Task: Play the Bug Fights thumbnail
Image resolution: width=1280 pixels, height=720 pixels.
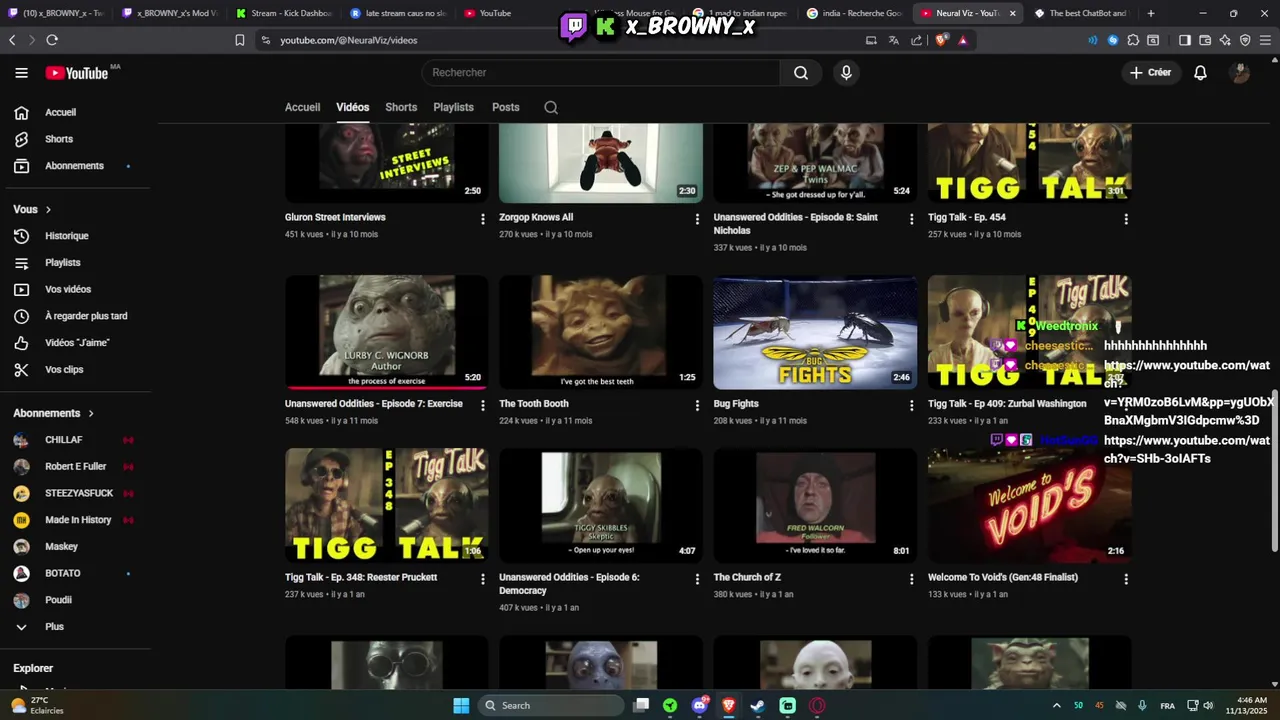Action: (815, 332)
